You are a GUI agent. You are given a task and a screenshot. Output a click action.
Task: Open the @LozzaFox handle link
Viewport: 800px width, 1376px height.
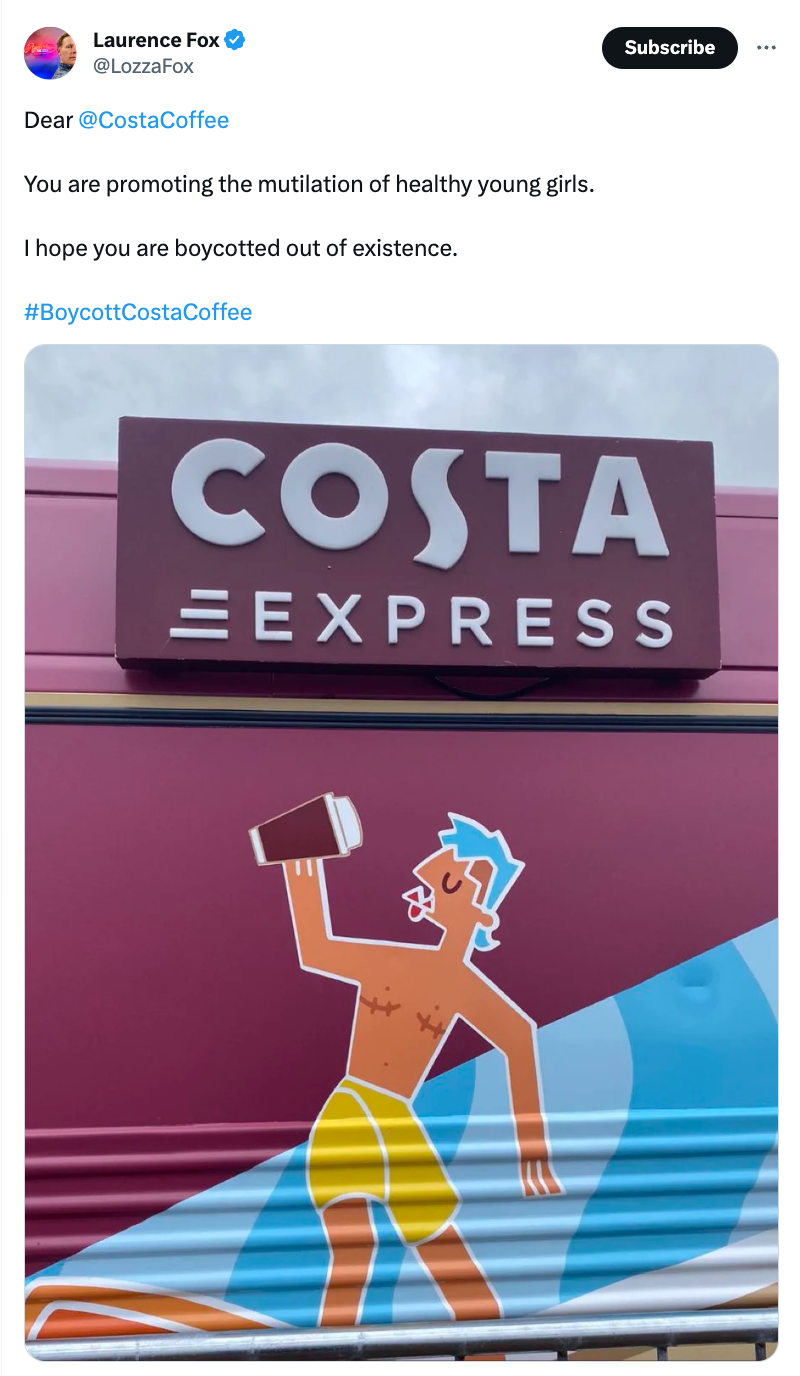tap(143, 66)
